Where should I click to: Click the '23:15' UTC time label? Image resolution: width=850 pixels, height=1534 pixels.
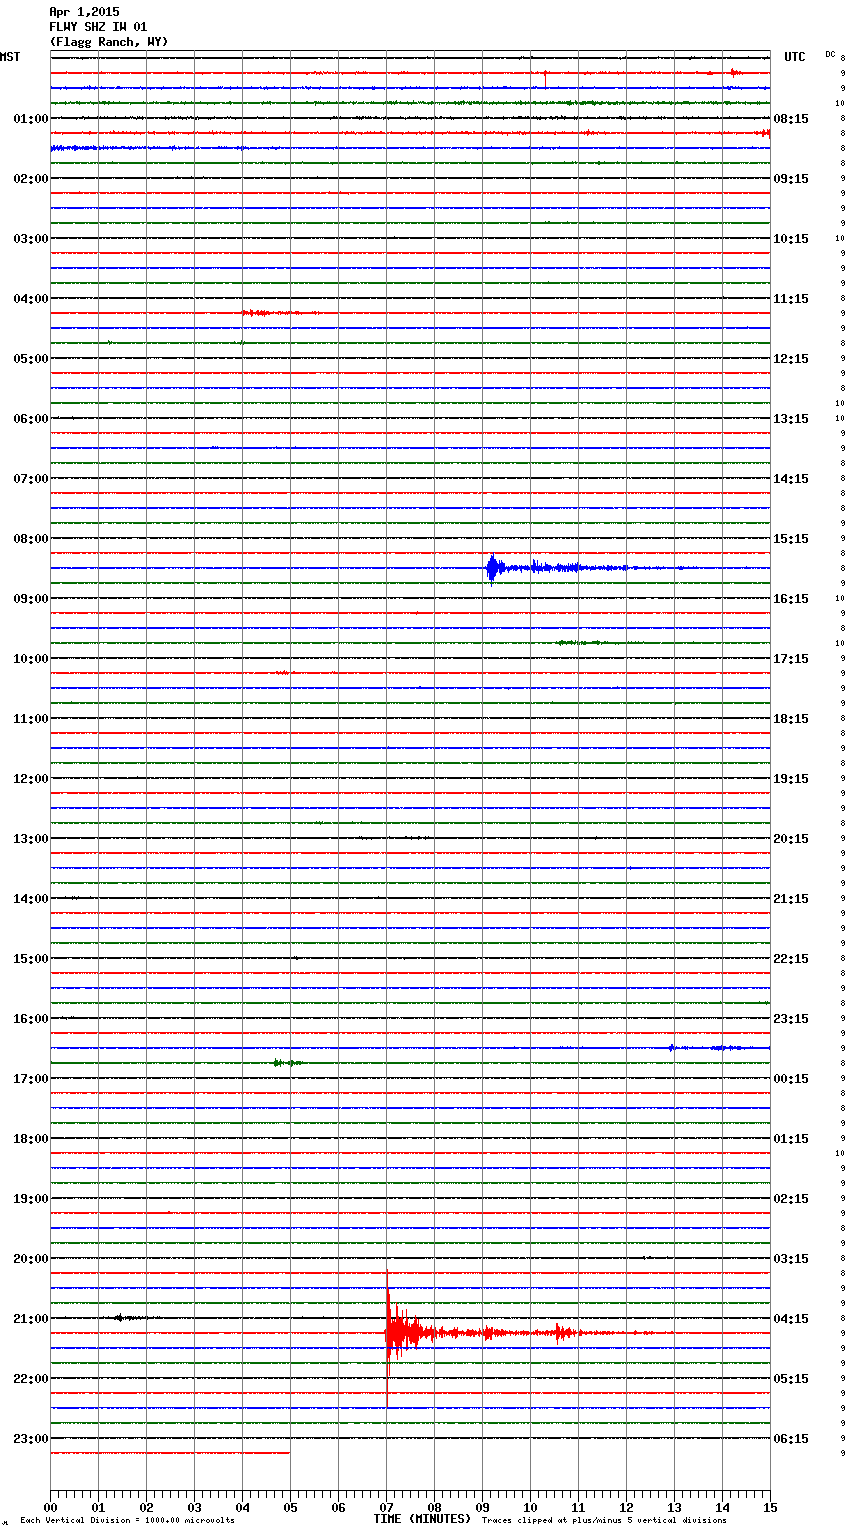pos(791,1019)
